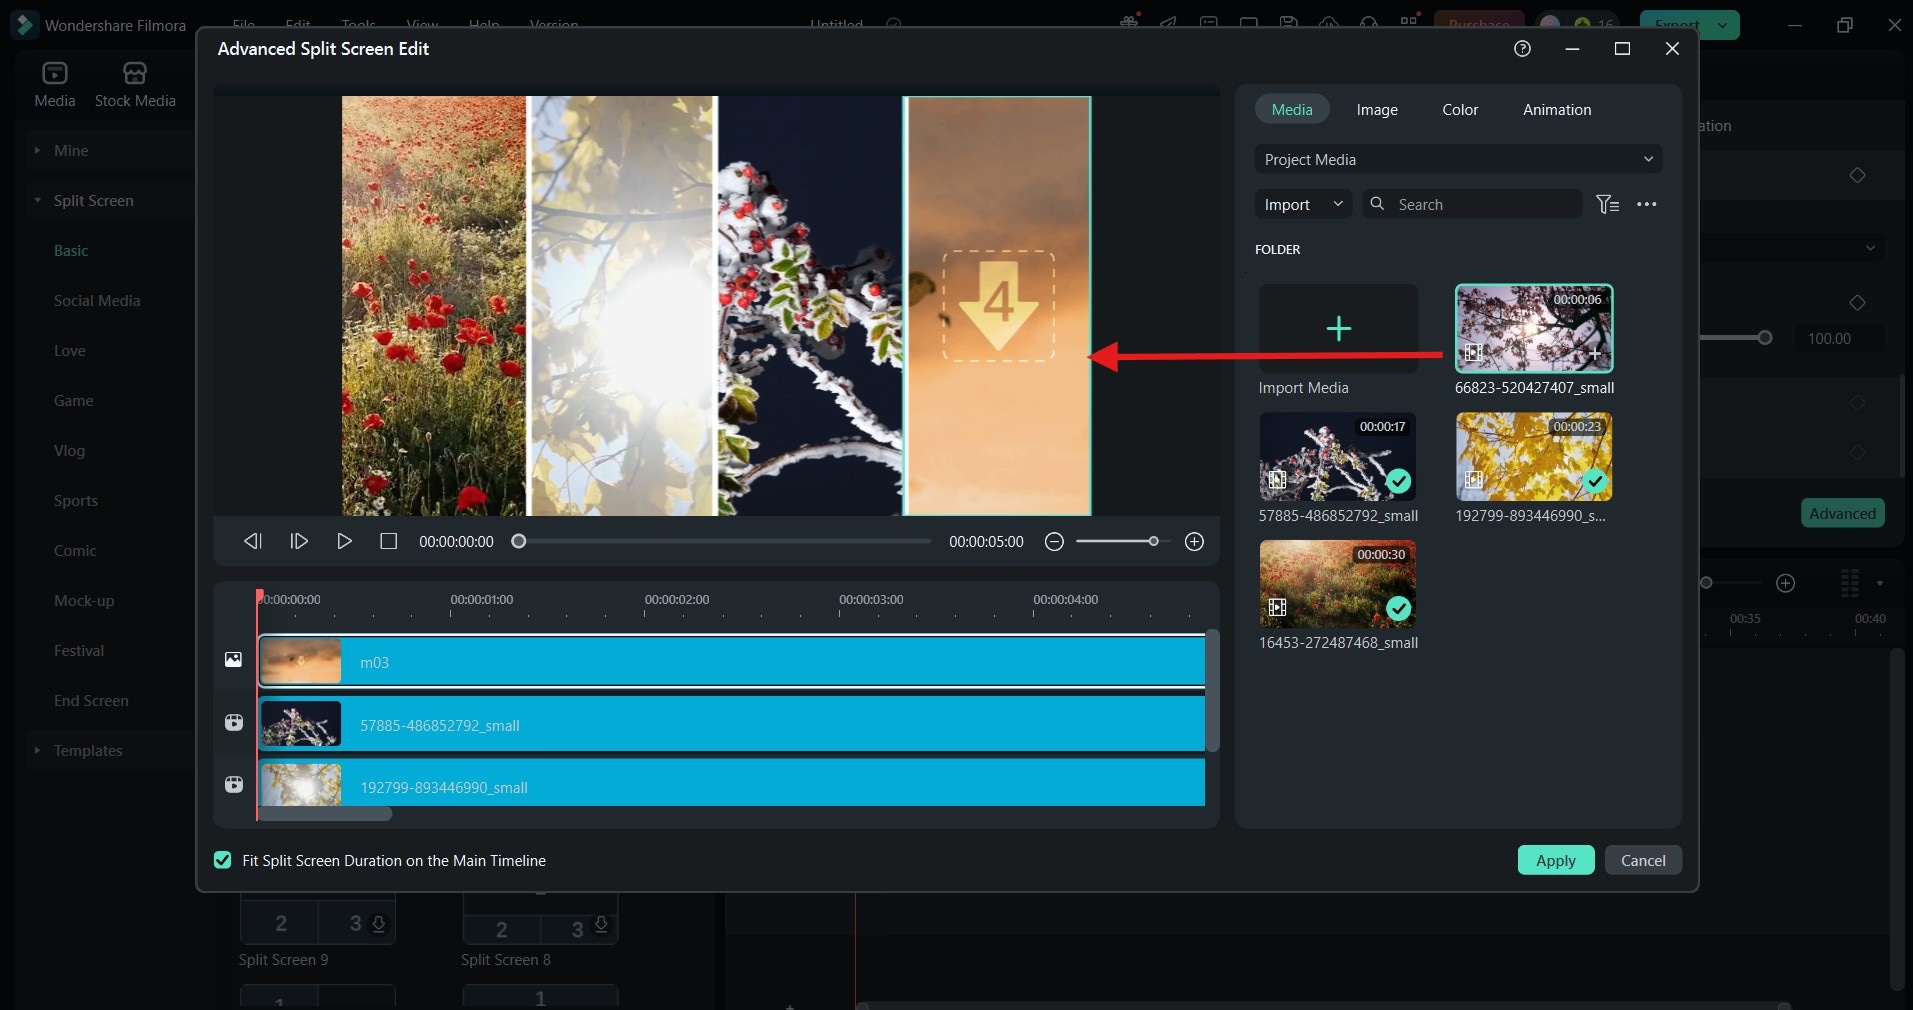Add 66823-520427407_small clip using plus icon
The width and height of the screenshot is (1913, 1010).
1594,353
